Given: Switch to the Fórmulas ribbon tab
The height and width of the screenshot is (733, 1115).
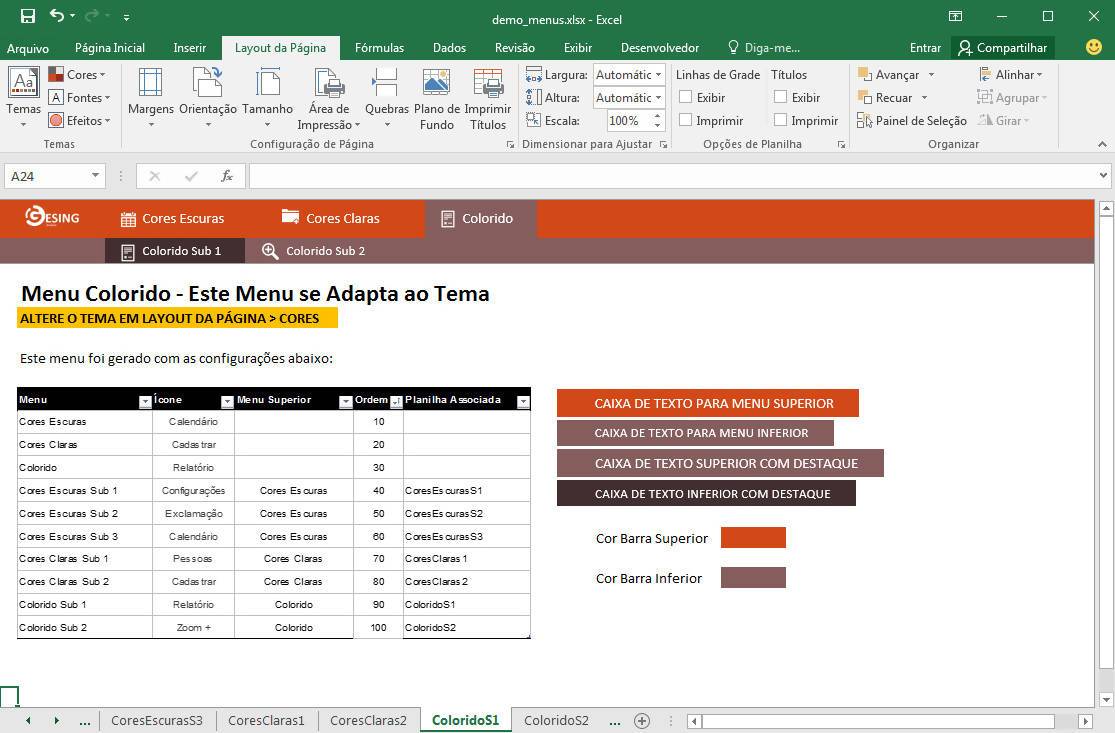Looking at the screenshot, I should (x=379, y=47).
